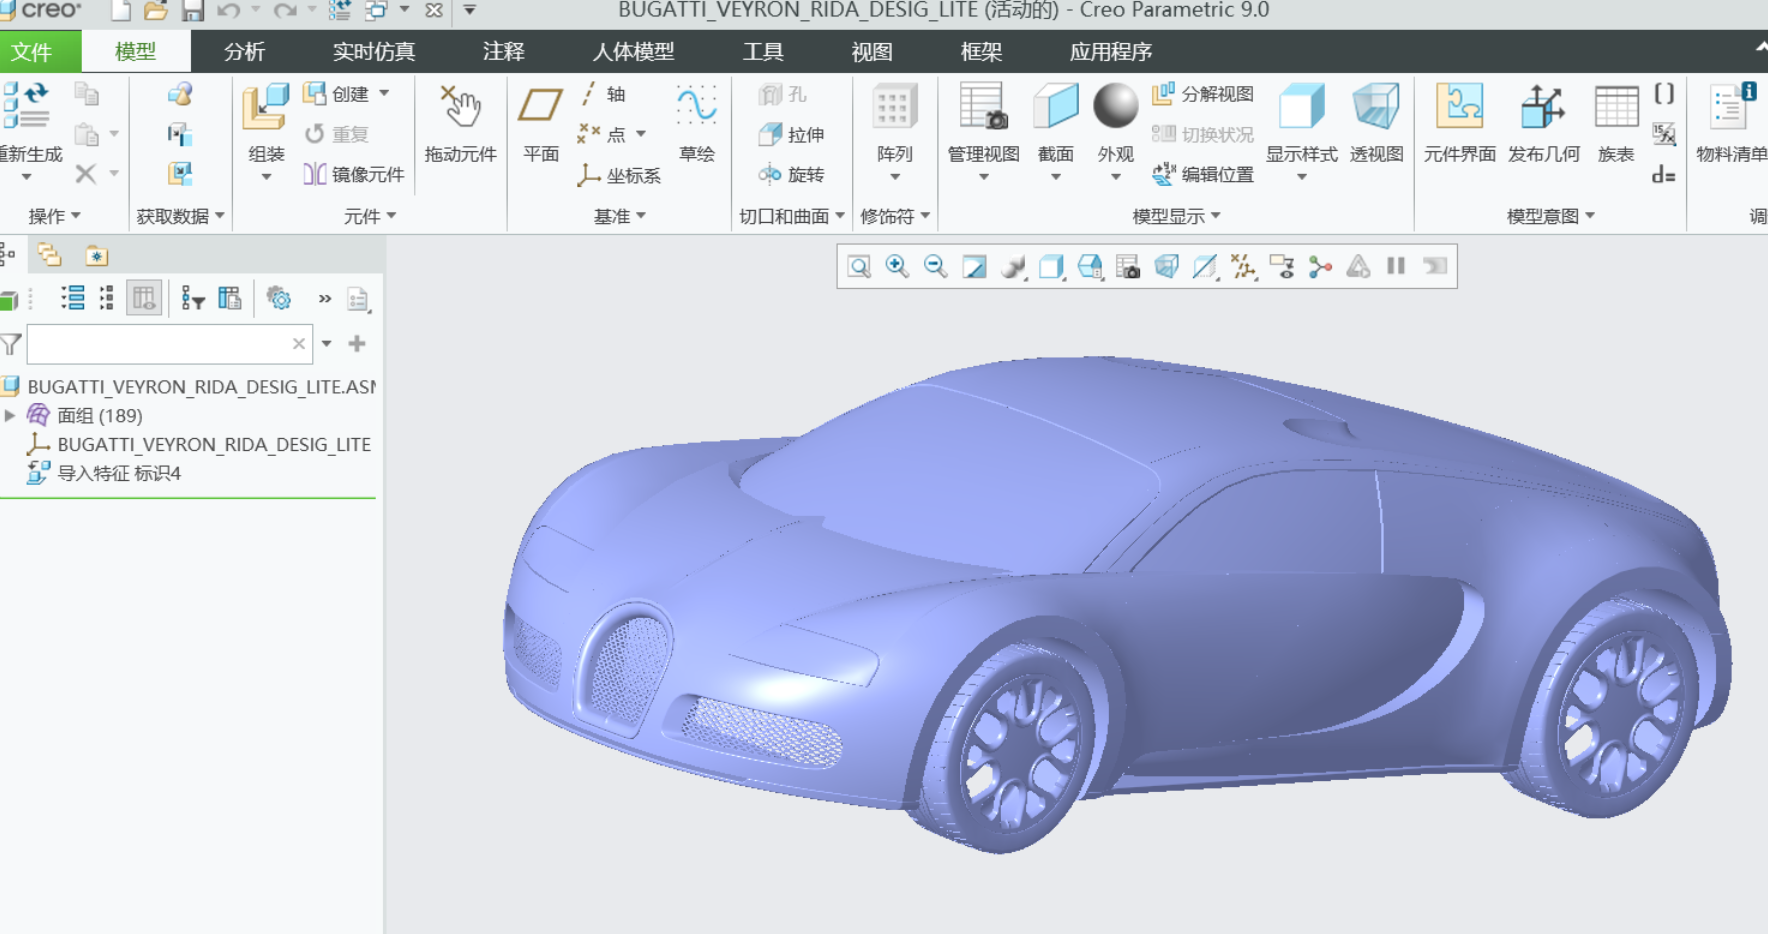Clear the tree search with X button
The height and width of the screenshot is (934, 1768).
click(299, 344)
